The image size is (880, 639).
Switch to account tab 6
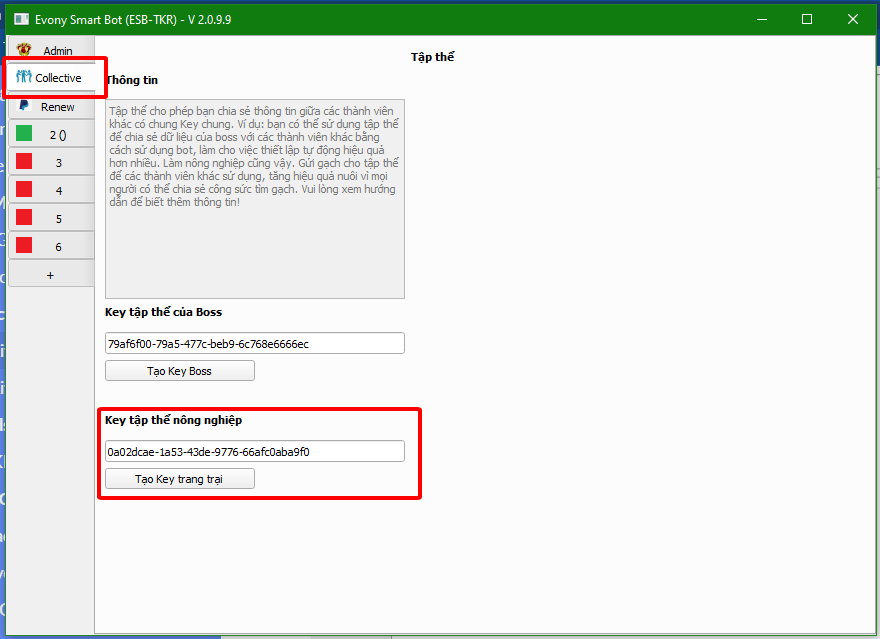pos(58,246)
